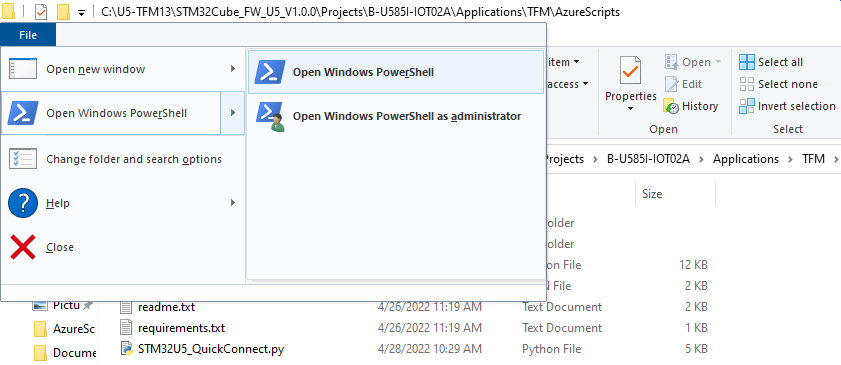This screenshot has width=841, height=365.
Task: Expand the Open new window submenu arrow
Action: pyautogui.click(x=233, y=69)
